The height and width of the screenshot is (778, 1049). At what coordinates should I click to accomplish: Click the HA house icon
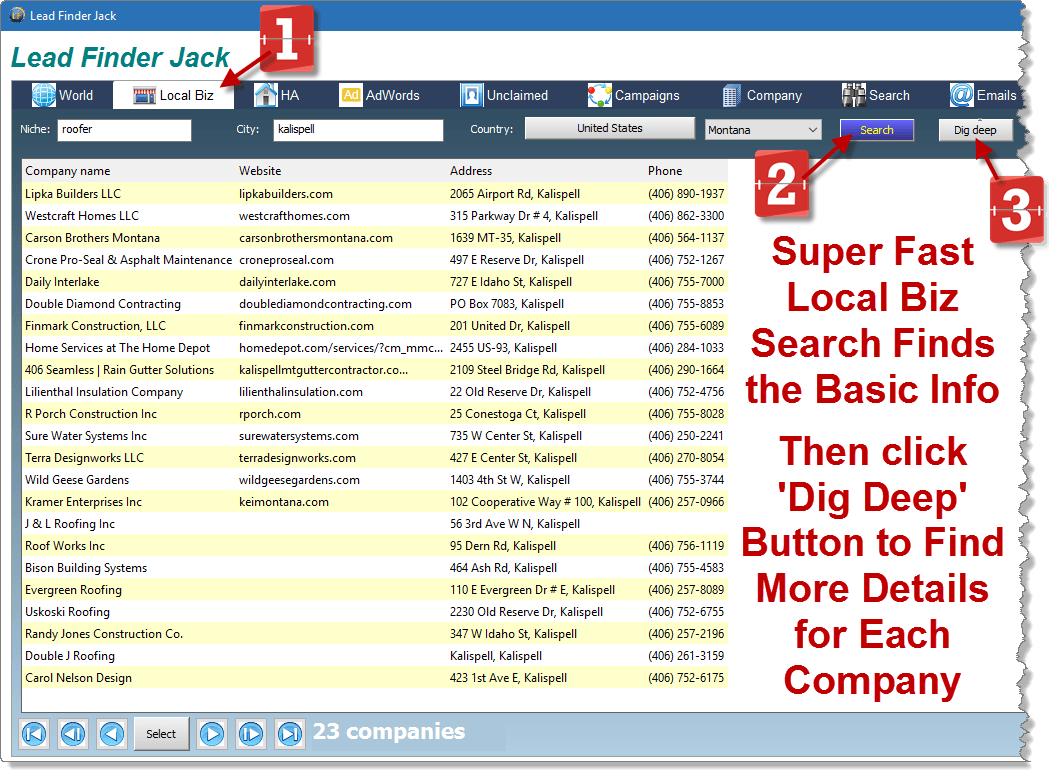pos(265,95)
